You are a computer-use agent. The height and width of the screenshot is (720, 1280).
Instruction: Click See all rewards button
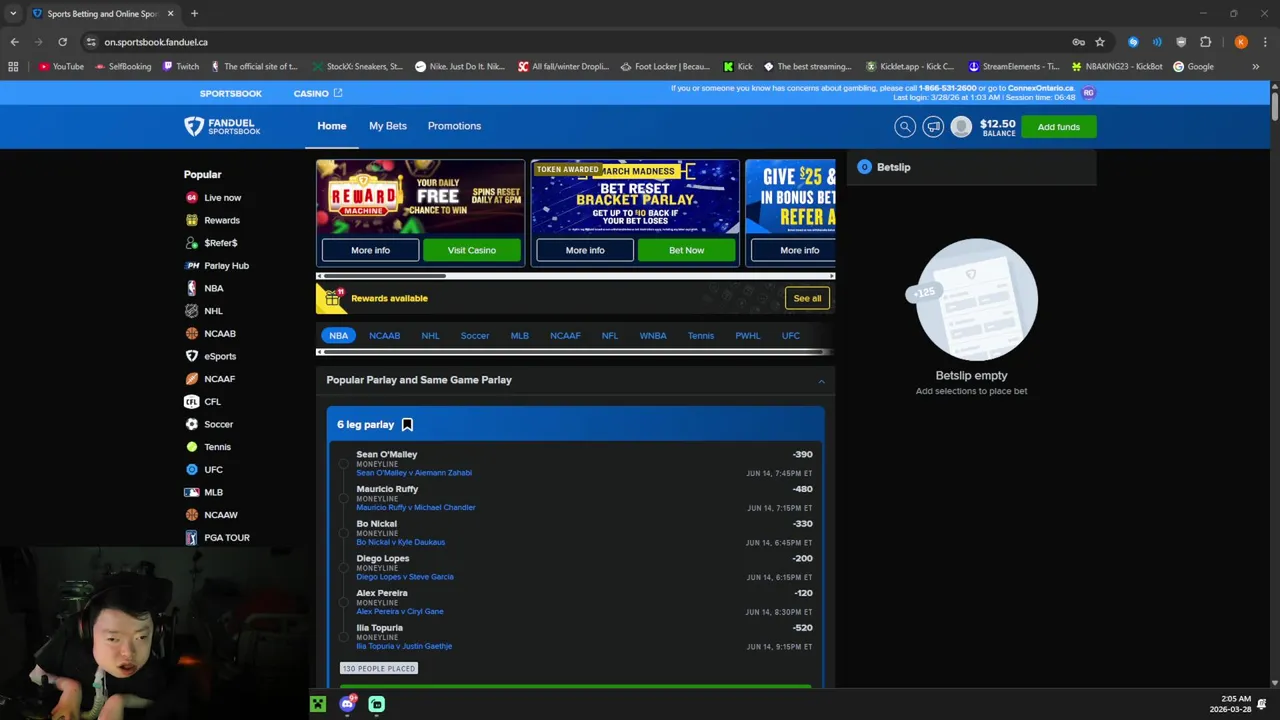click(x=807, y=298)
